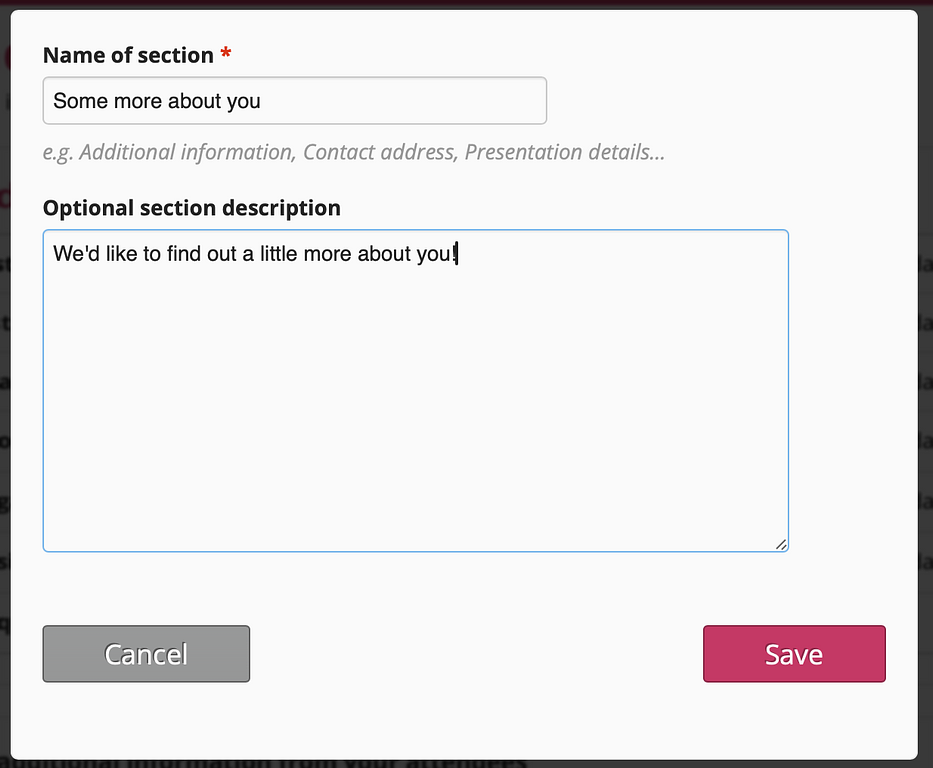
Task: Click "Presentation details..." in the hint text
Action: [564, 152]
